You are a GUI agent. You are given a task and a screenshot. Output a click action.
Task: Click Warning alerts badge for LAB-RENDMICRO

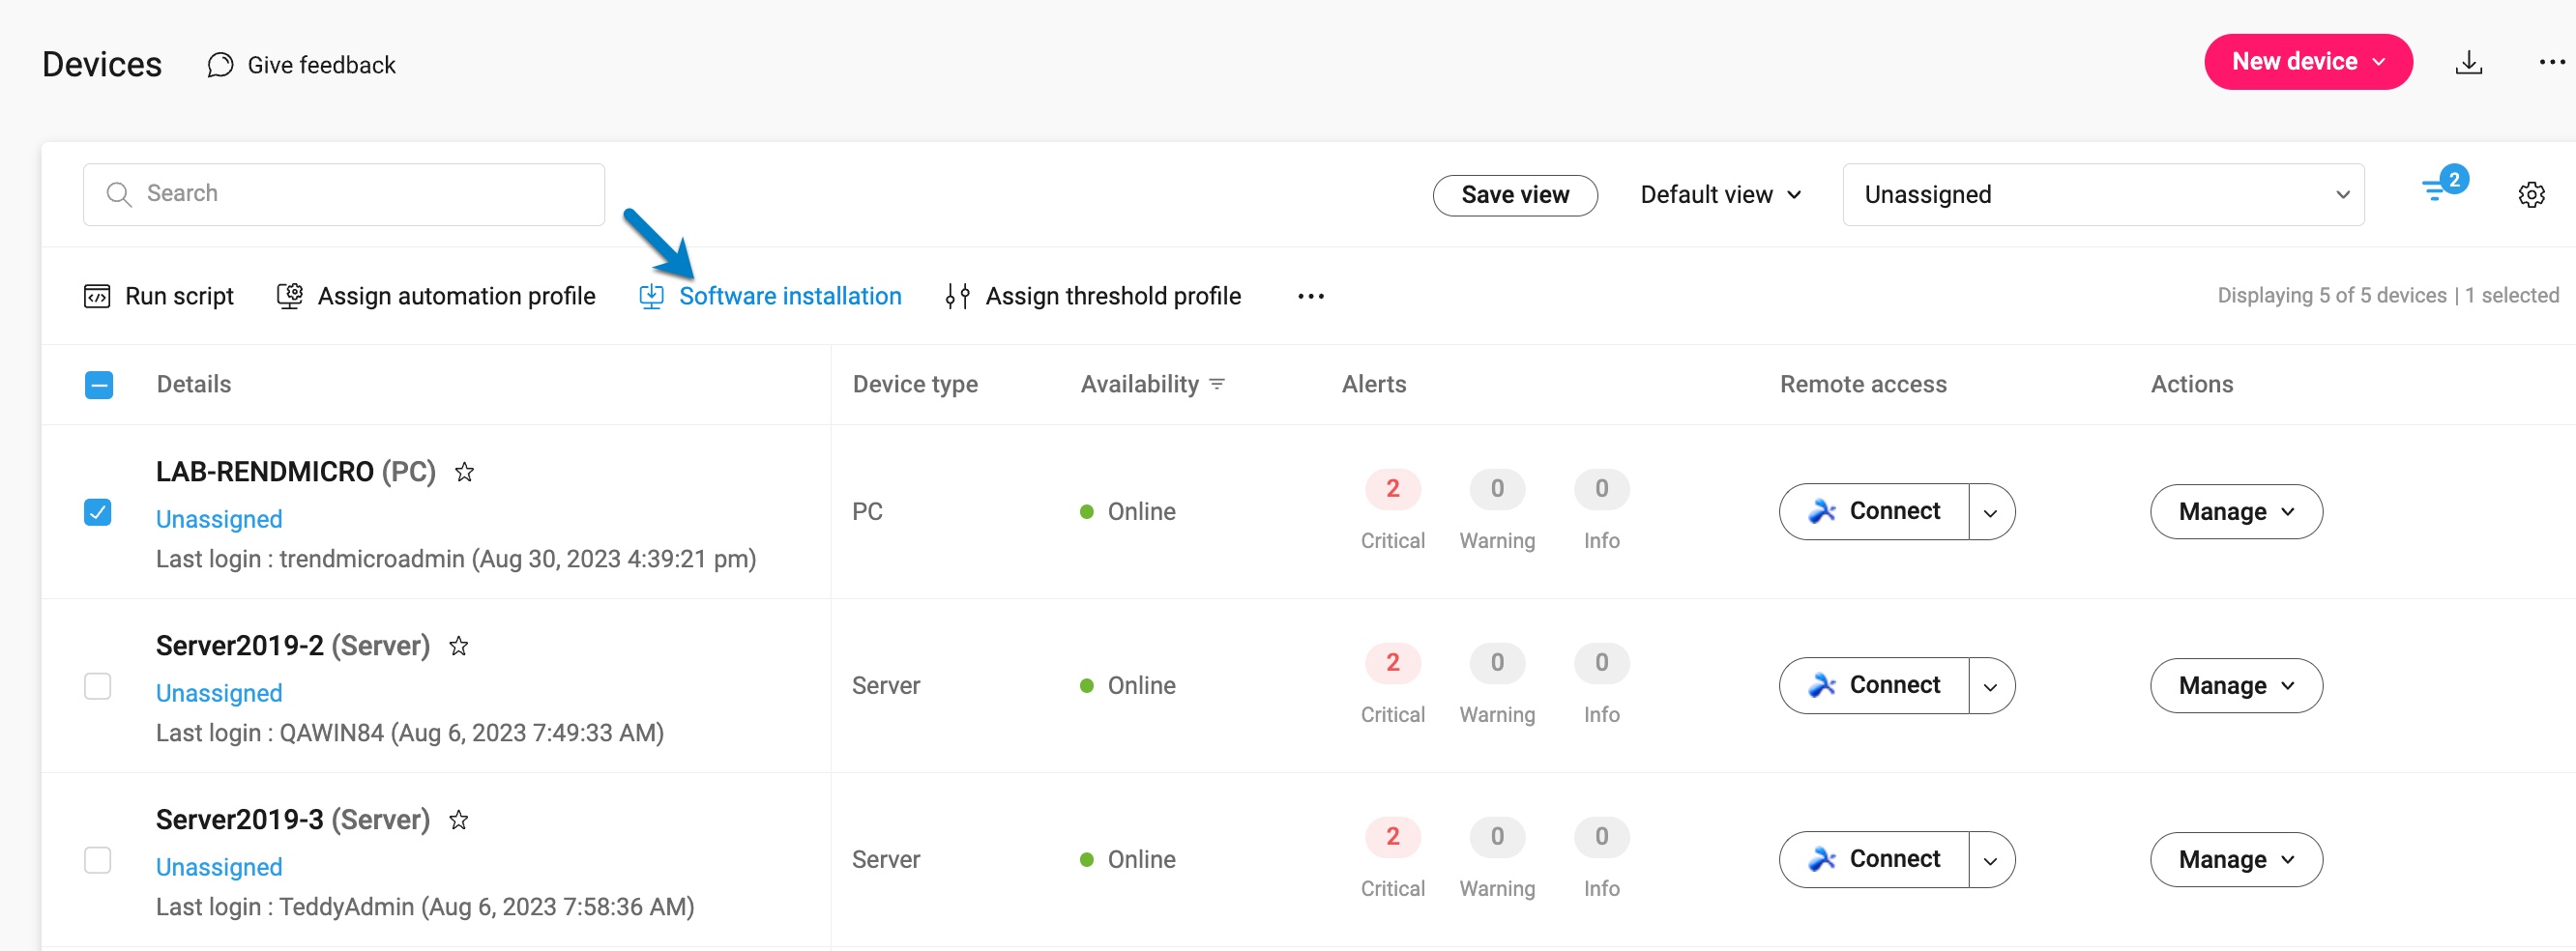(x=1497, y=488)
